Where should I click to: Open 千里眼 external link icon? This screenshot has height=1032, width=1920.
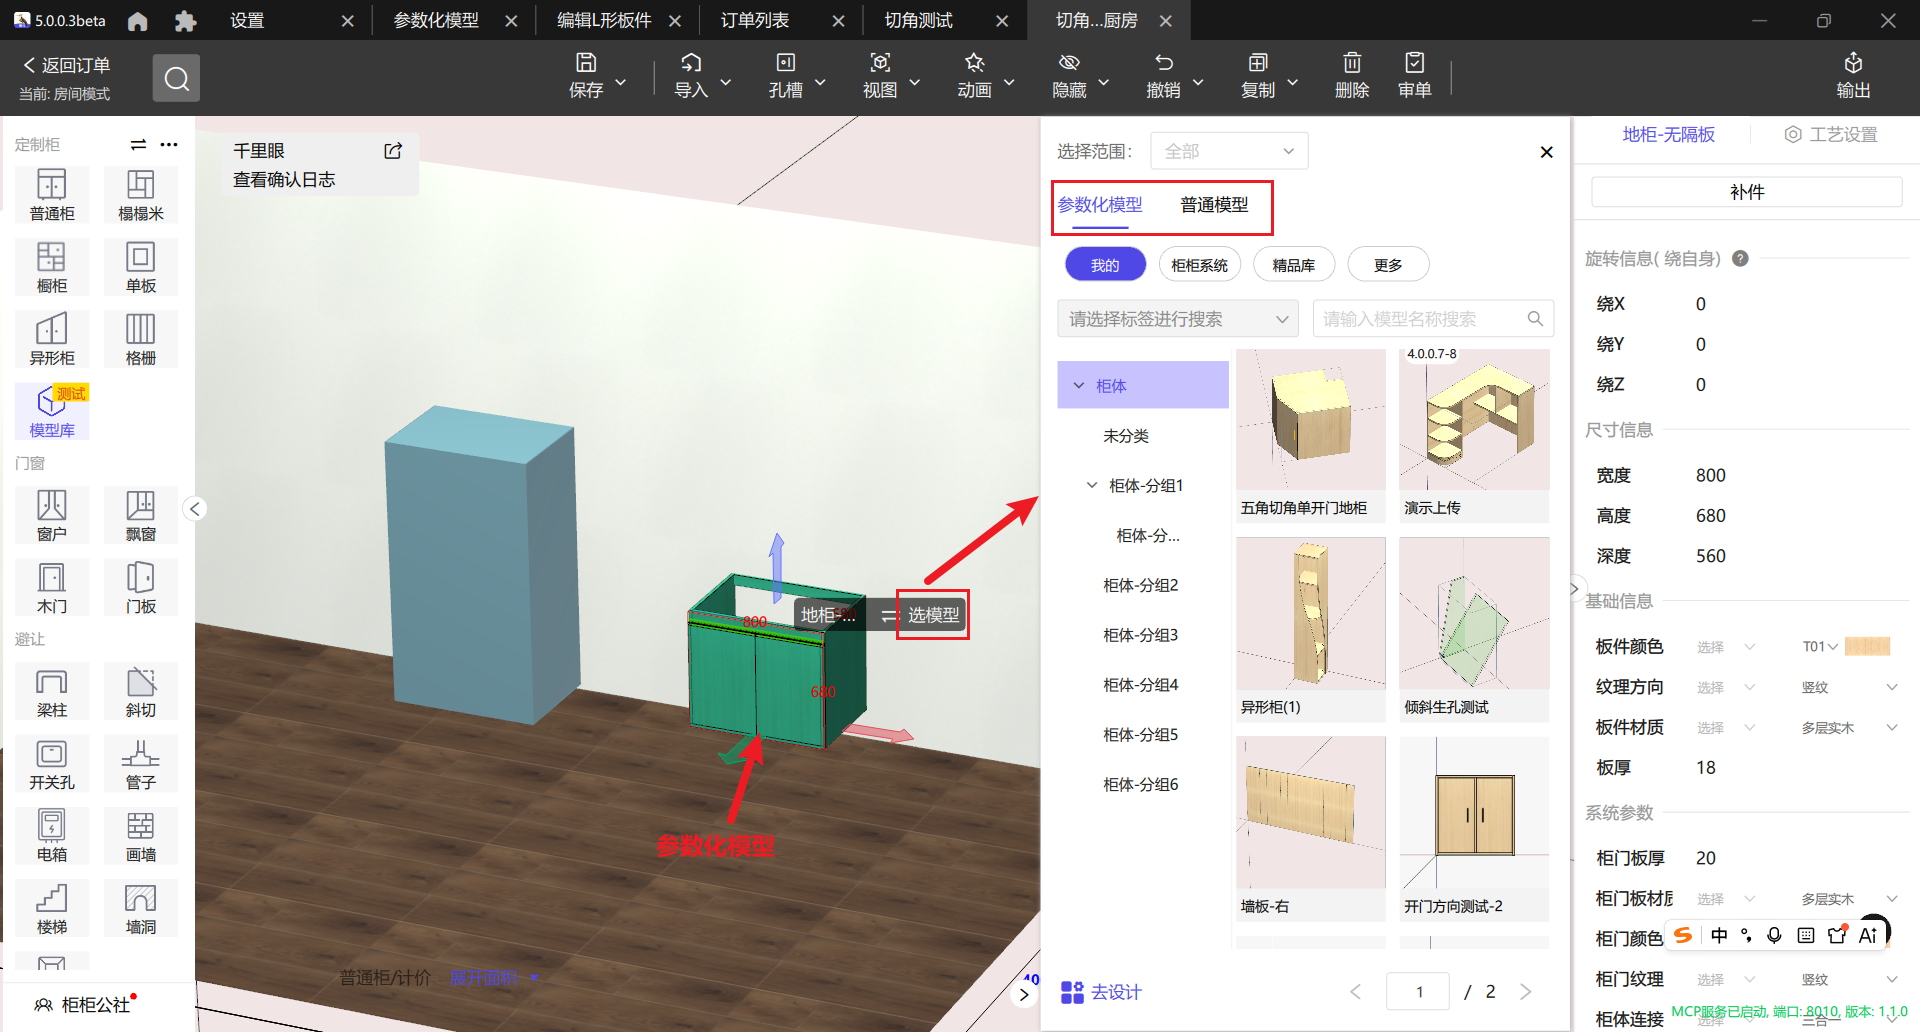point(393,151)
